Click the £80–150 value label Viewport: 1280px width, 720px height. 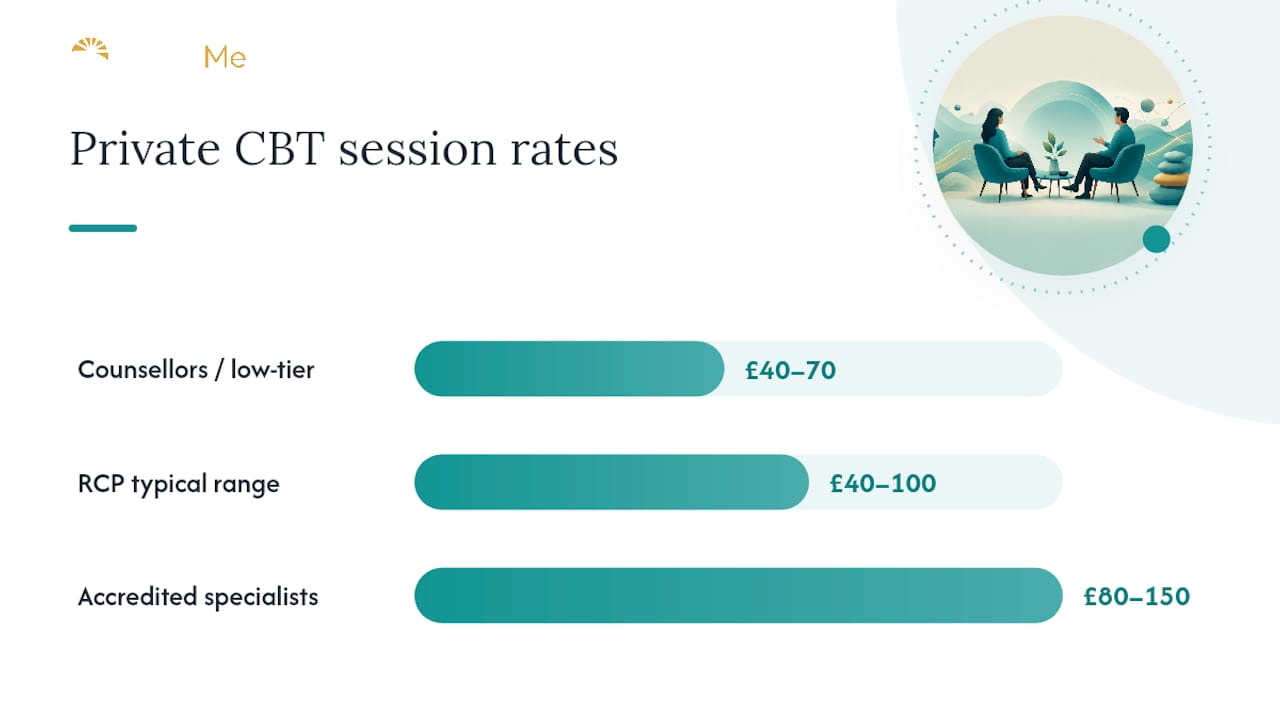click(1137, 597)
